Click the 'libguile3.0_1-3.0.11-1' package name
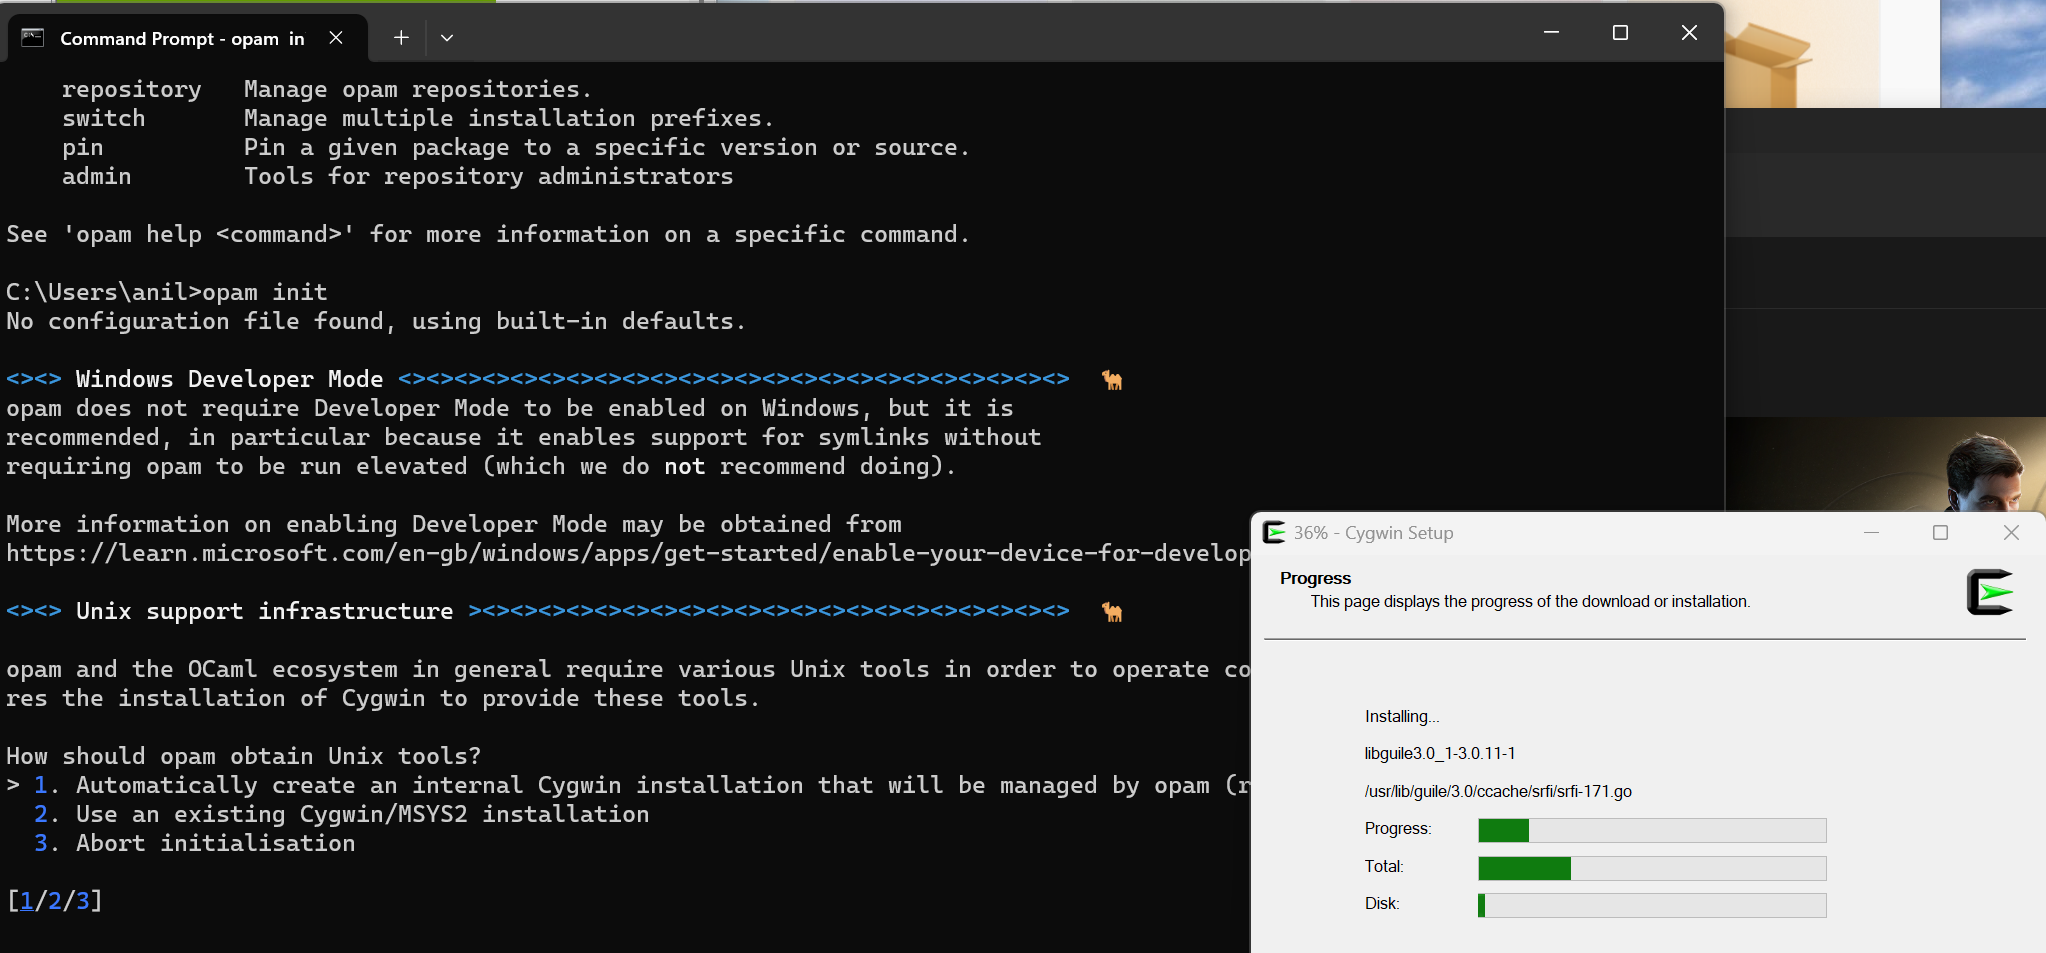 (1440, 753)
